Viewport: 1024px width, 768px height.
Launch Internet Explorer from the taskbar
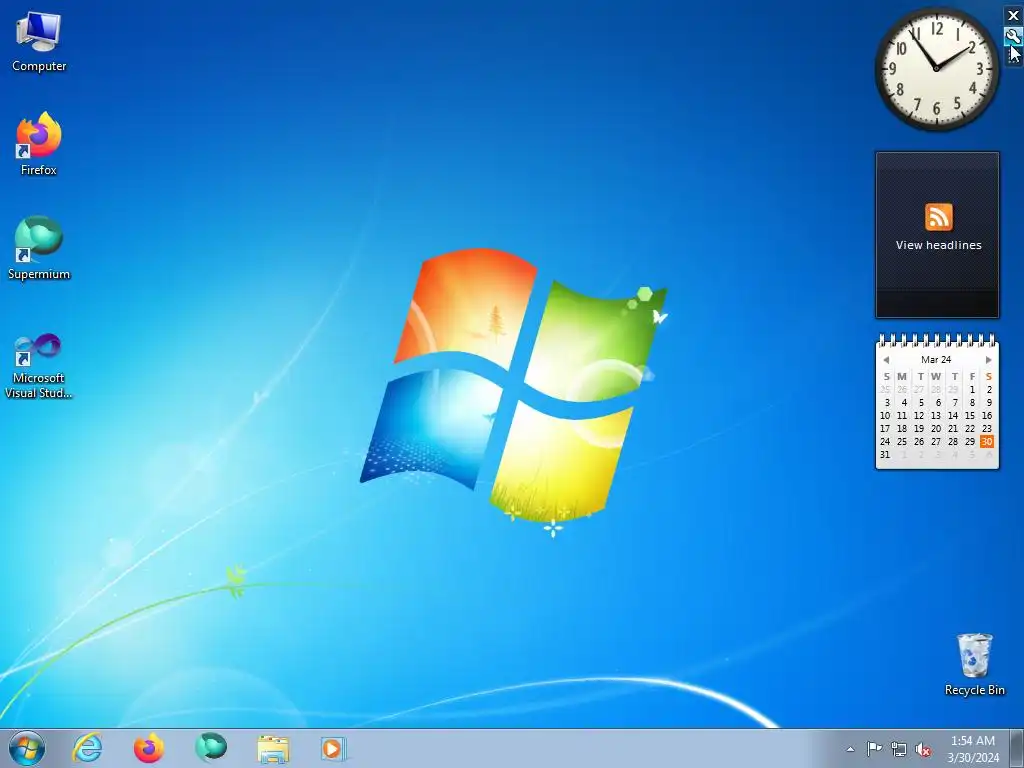click(88, 748)
